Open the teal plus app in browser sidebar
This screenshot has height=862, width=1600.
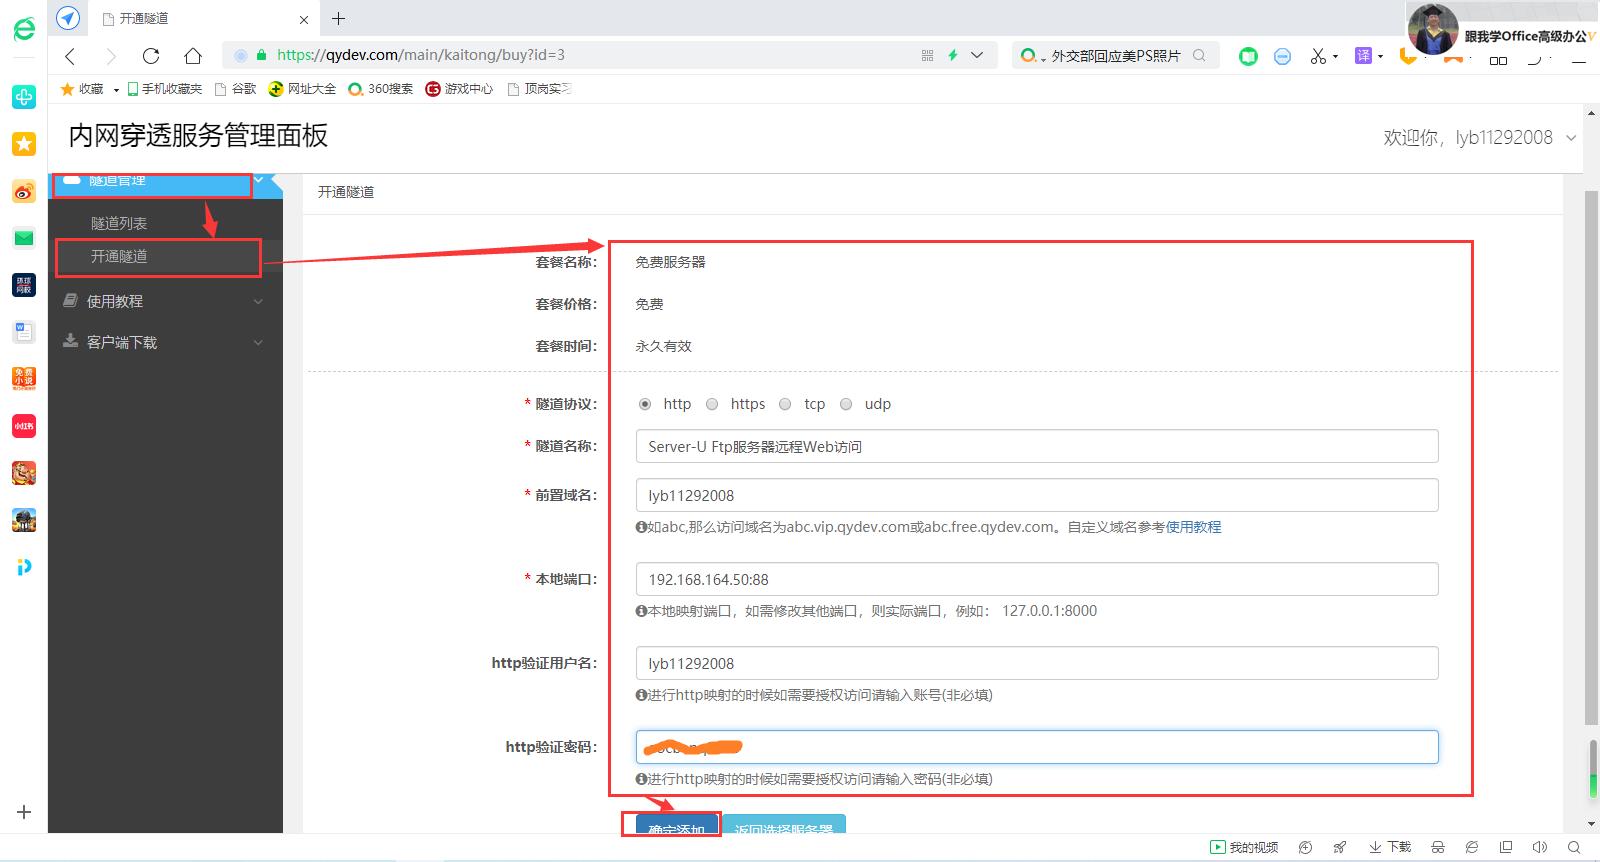click(x=24, y=97)
